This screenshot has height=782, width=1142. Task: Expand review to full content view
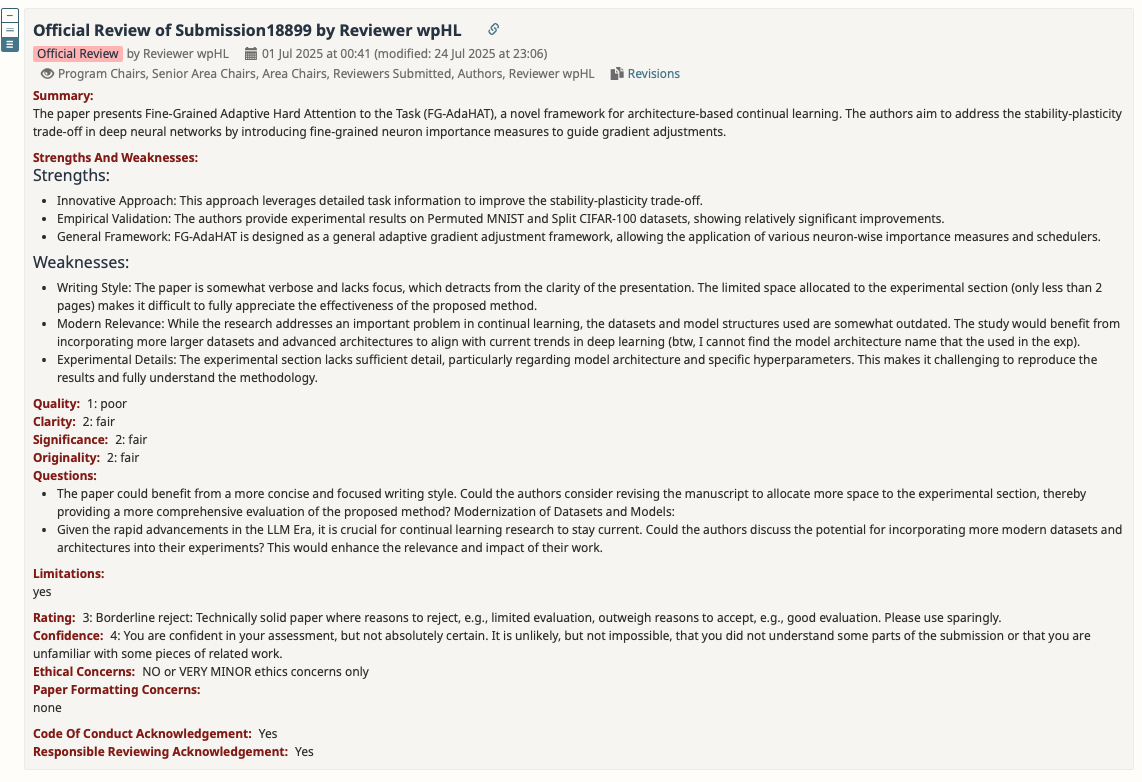pyautogui.click(x=10, y=44)
